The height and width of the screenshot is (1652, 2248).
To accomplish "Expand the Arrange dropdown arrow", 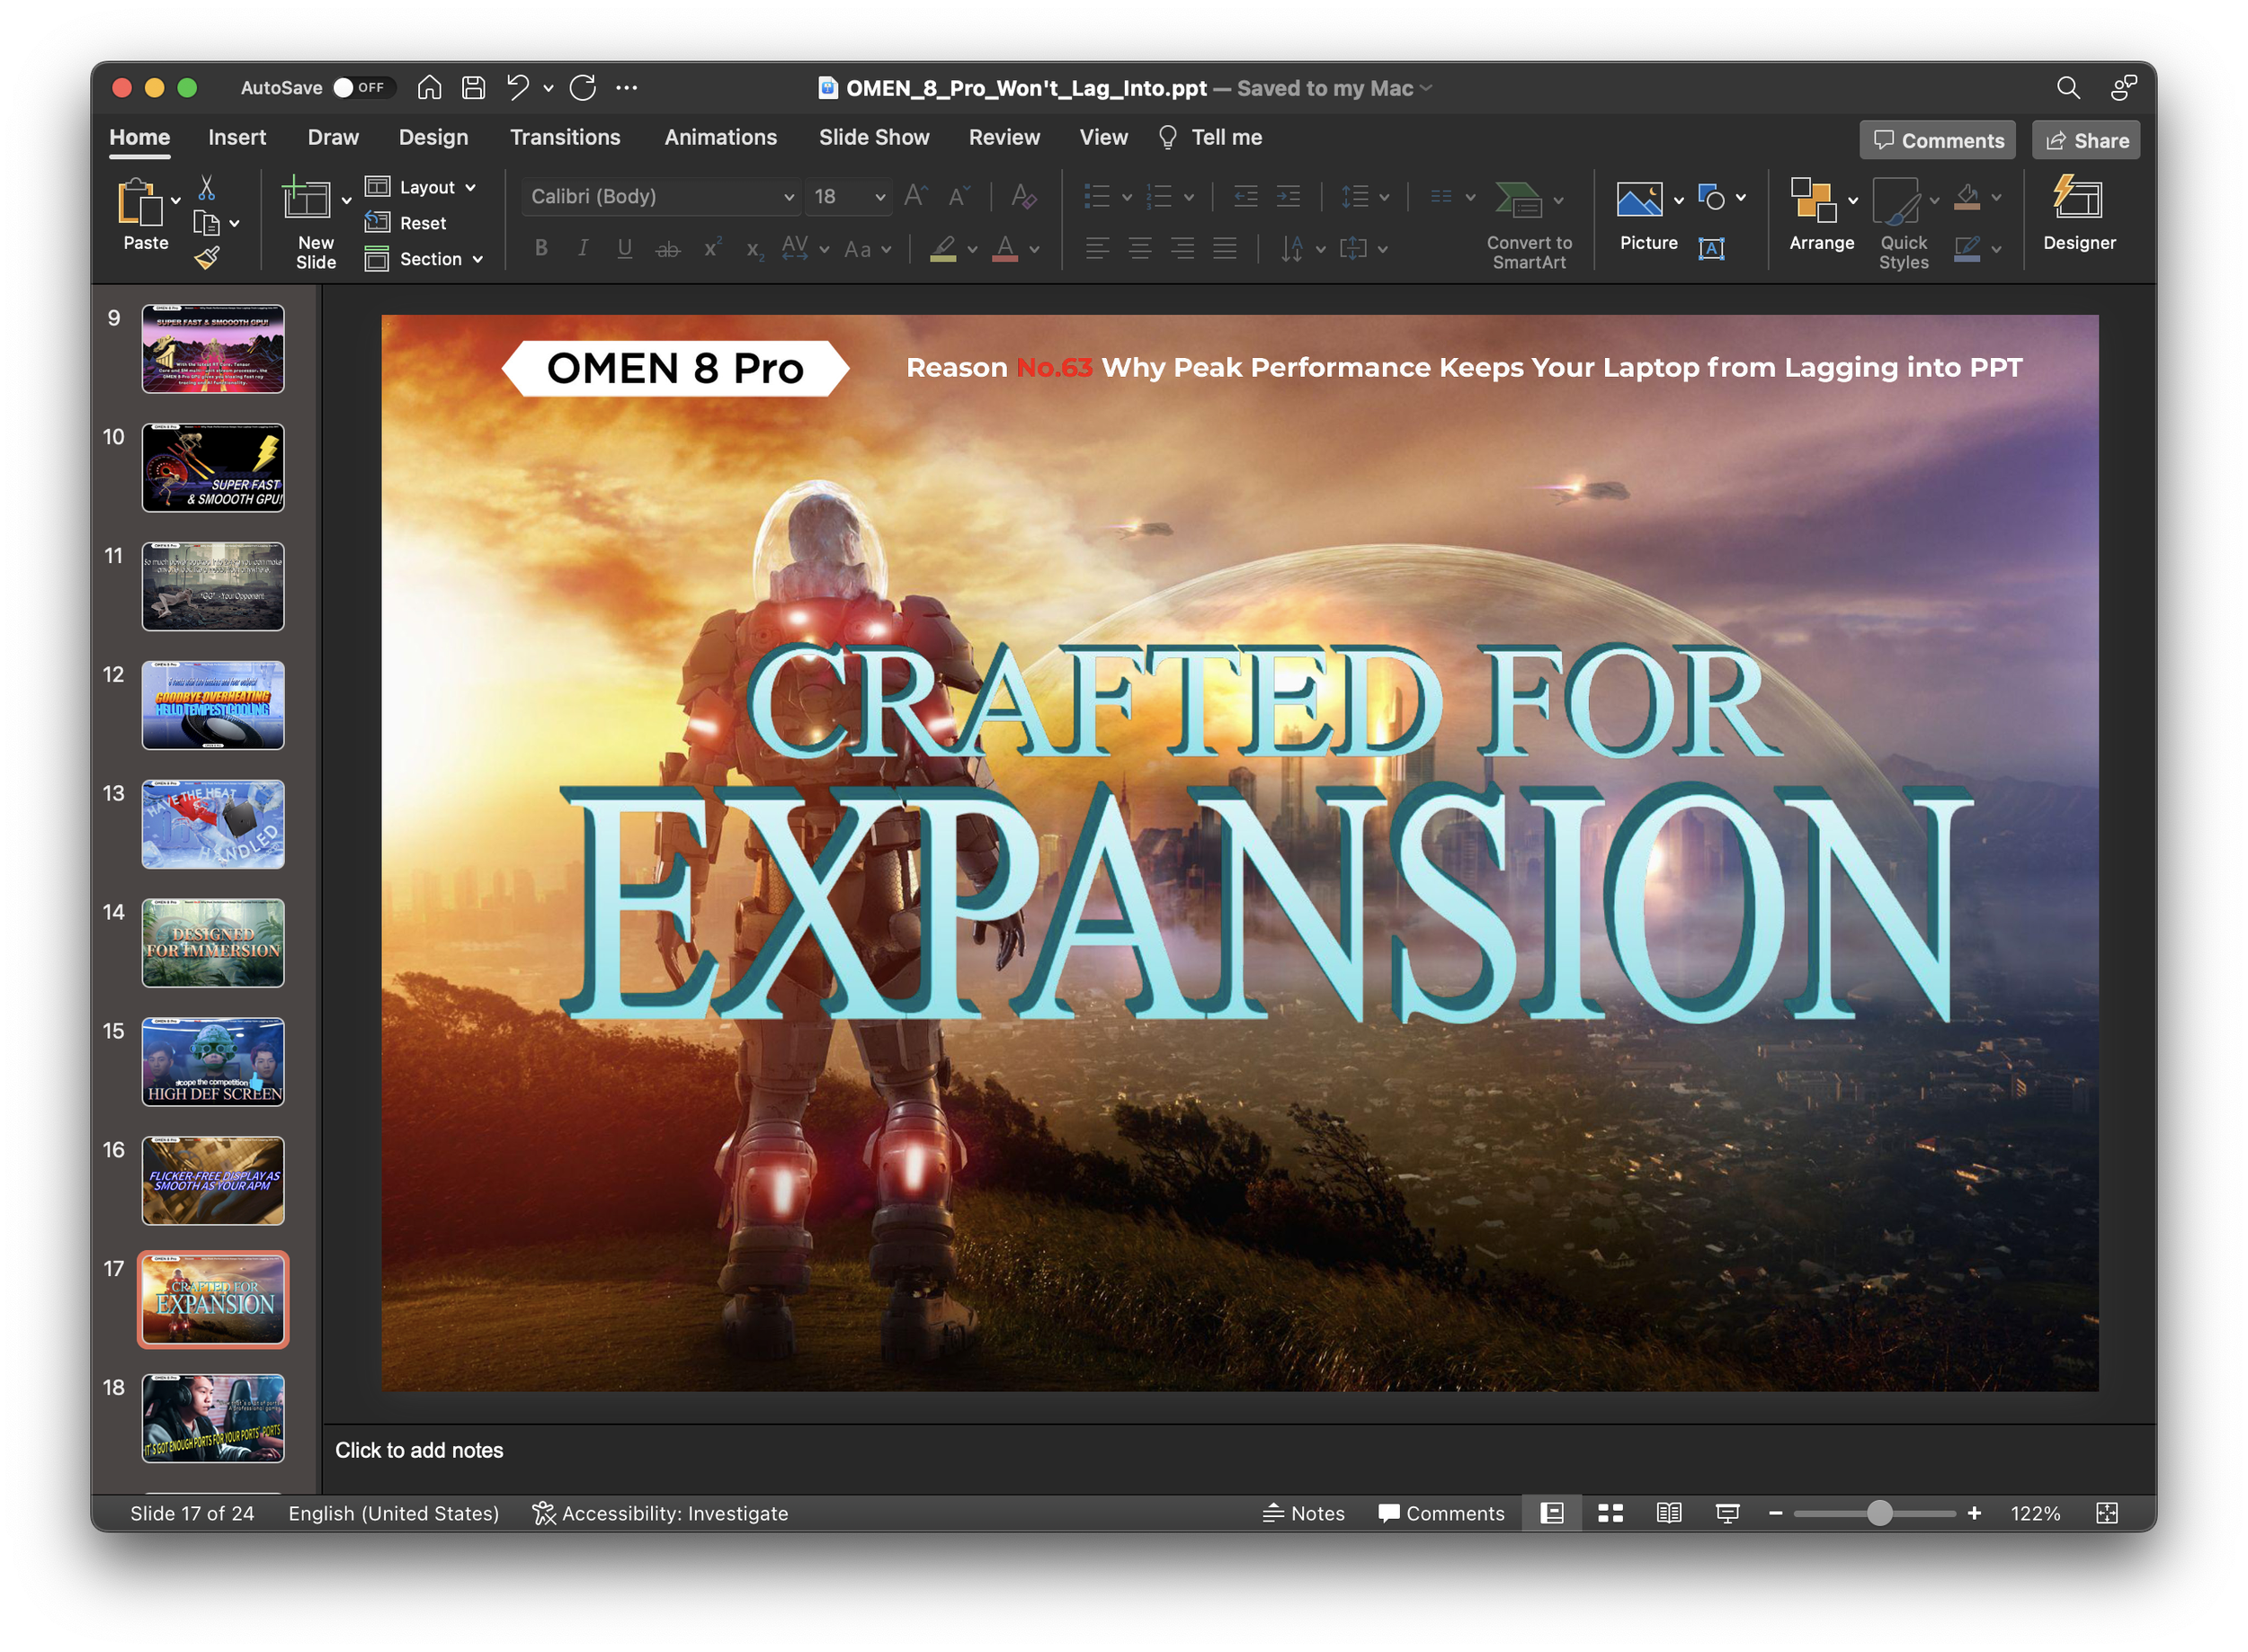I will coord(1853,201).
